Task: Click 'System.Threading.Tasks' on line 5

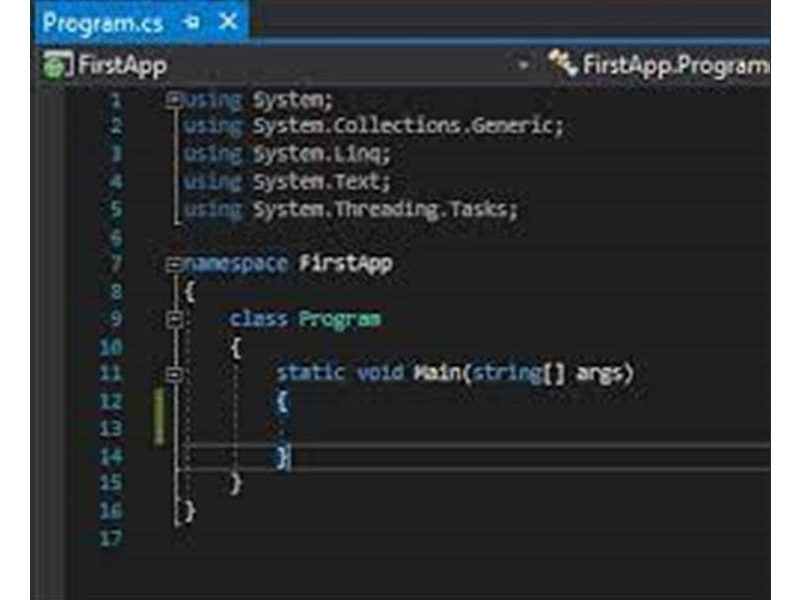Action: click(381, 209)
